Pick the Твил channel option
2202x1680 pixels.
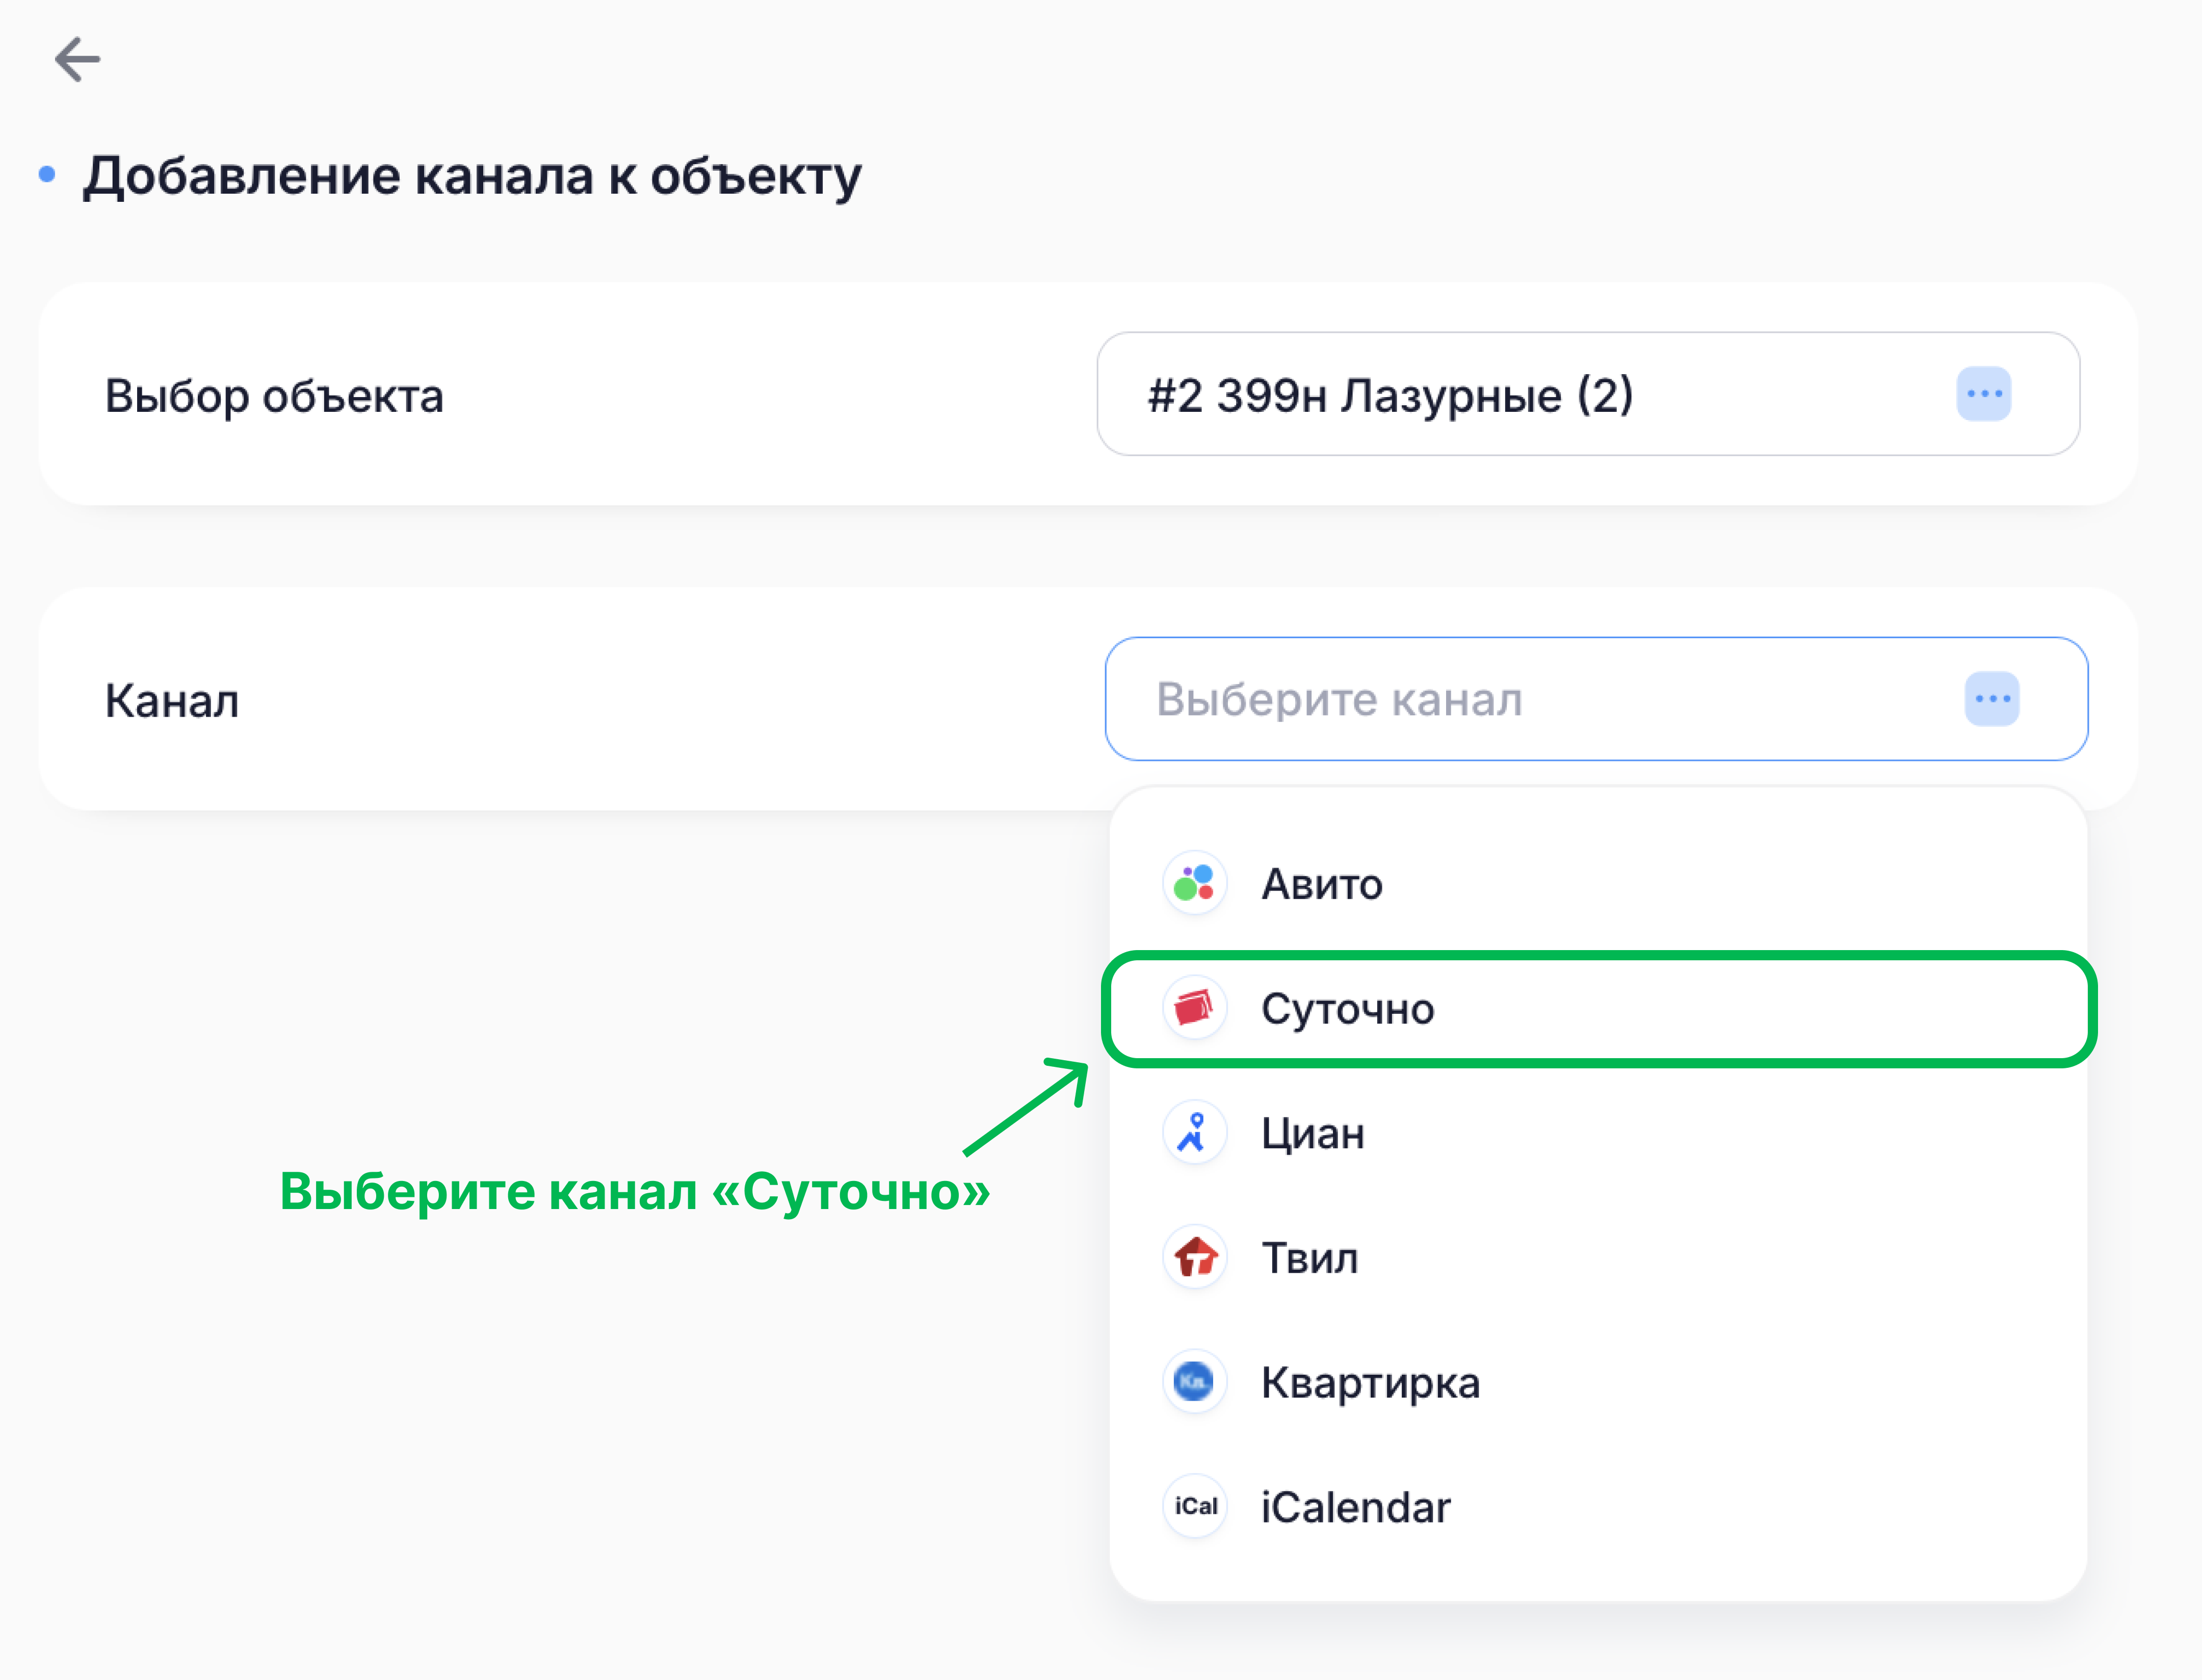pos(1309,1258)
